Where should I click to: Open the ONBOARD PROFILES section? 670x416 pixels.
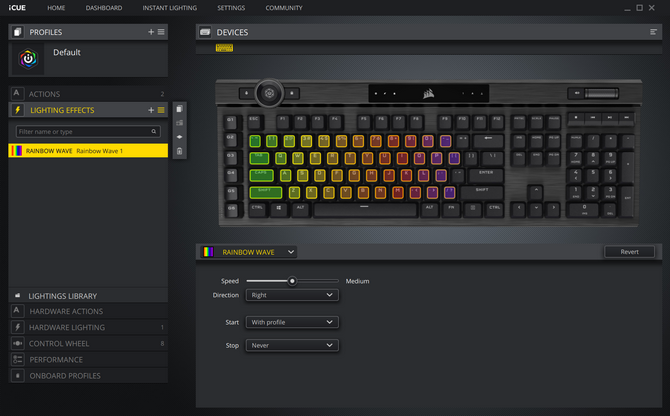[x=88, y=376]
